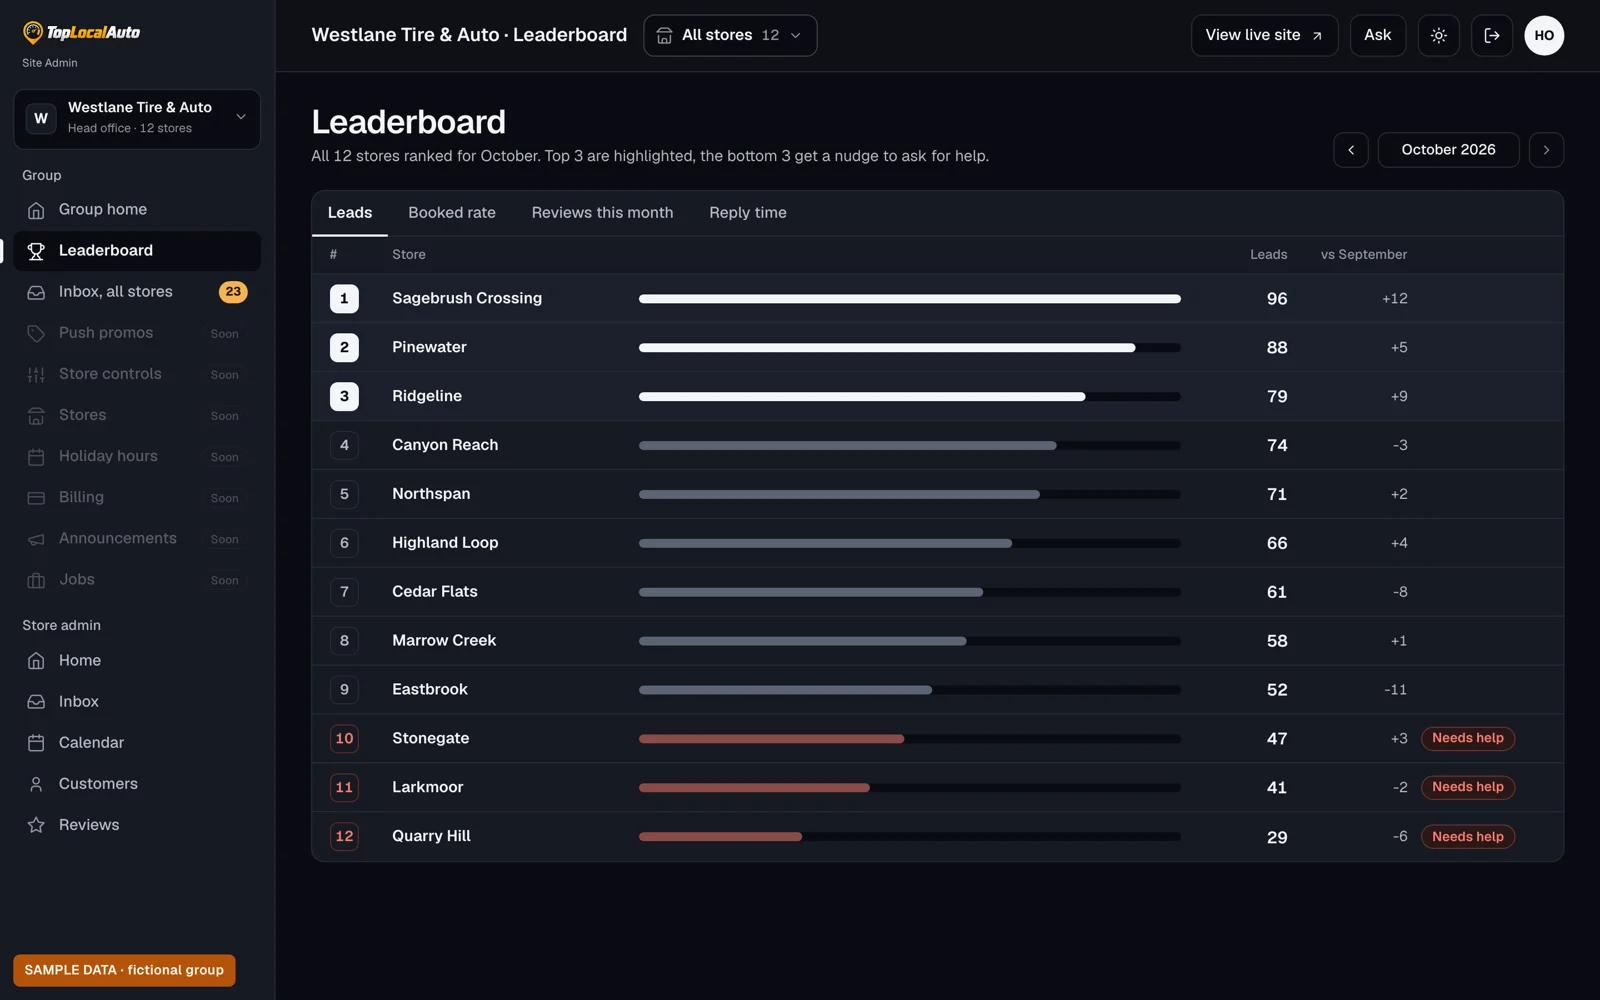Select the Leaderboard trophy icon
Screen dimensions: 1600x1000
coord(36,251)
